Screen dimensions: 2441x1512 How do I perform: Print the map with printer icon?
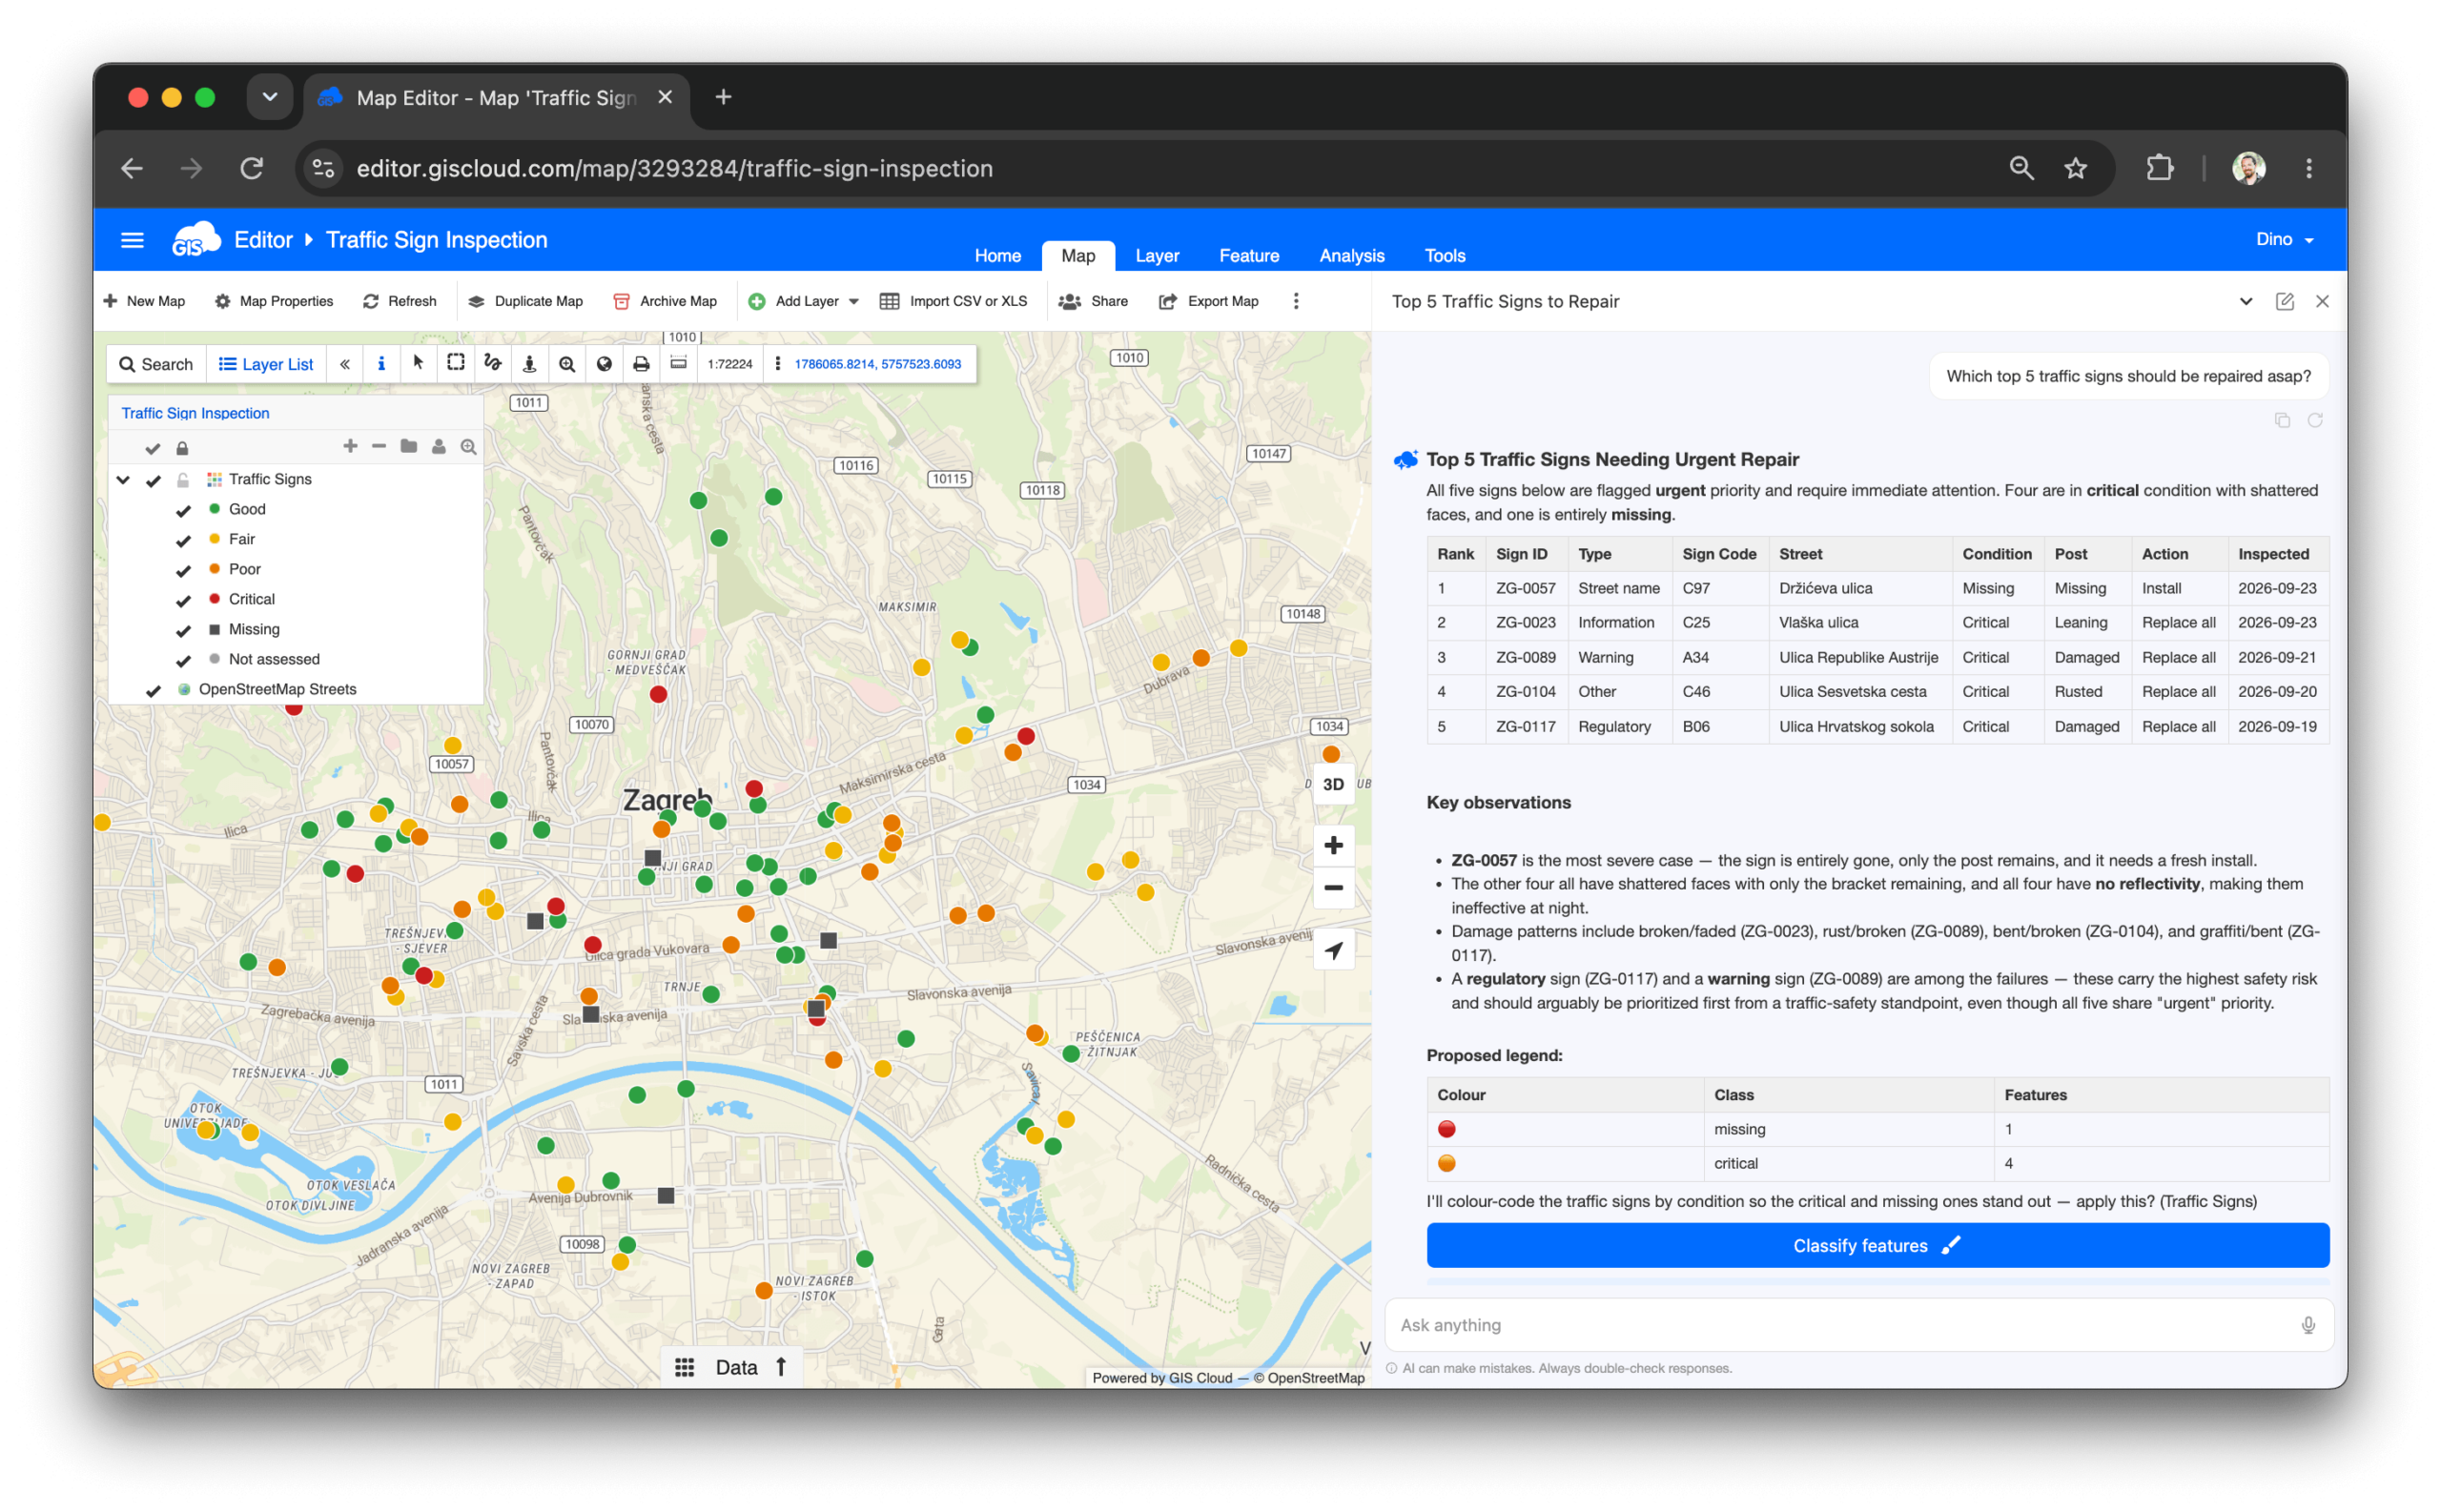pos(641,364)
